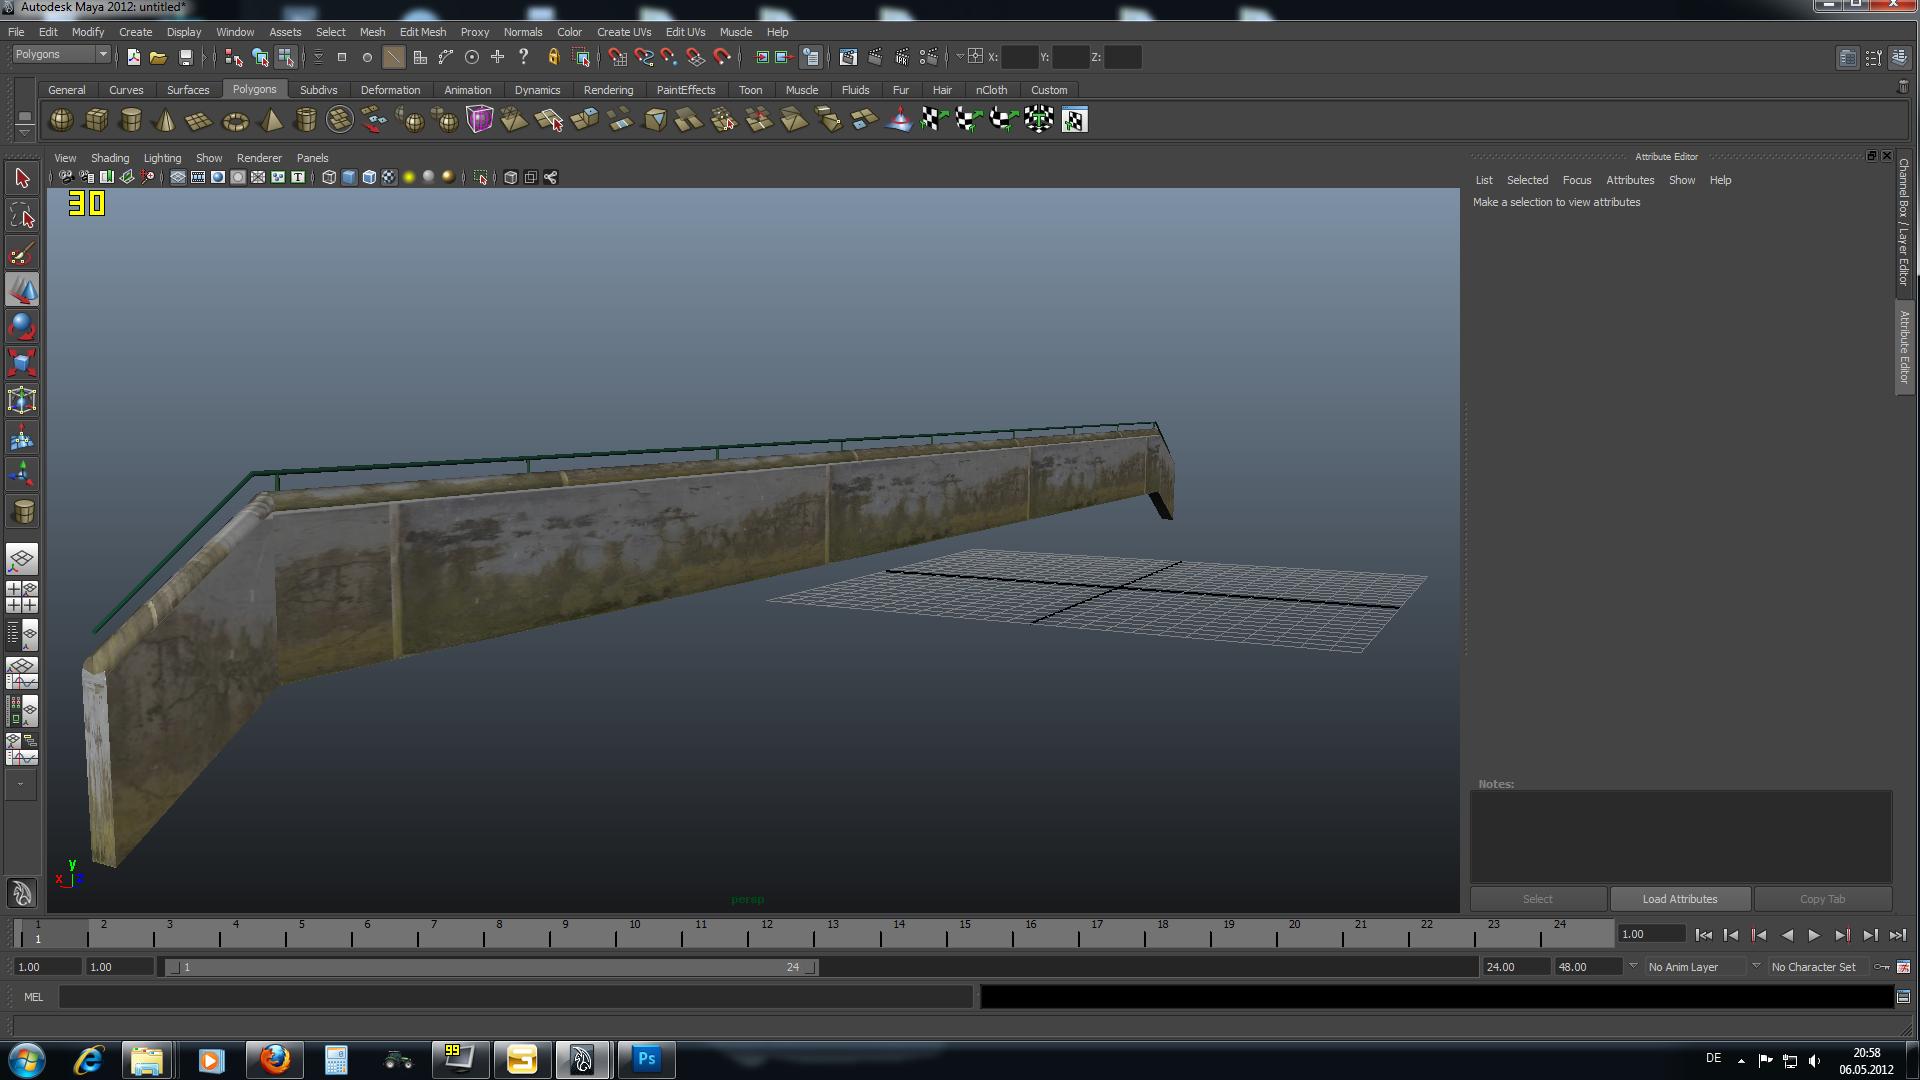Toggle textured display checker icon
The width and height of the screenshot is (1920, 1080).
click(389, 177)
